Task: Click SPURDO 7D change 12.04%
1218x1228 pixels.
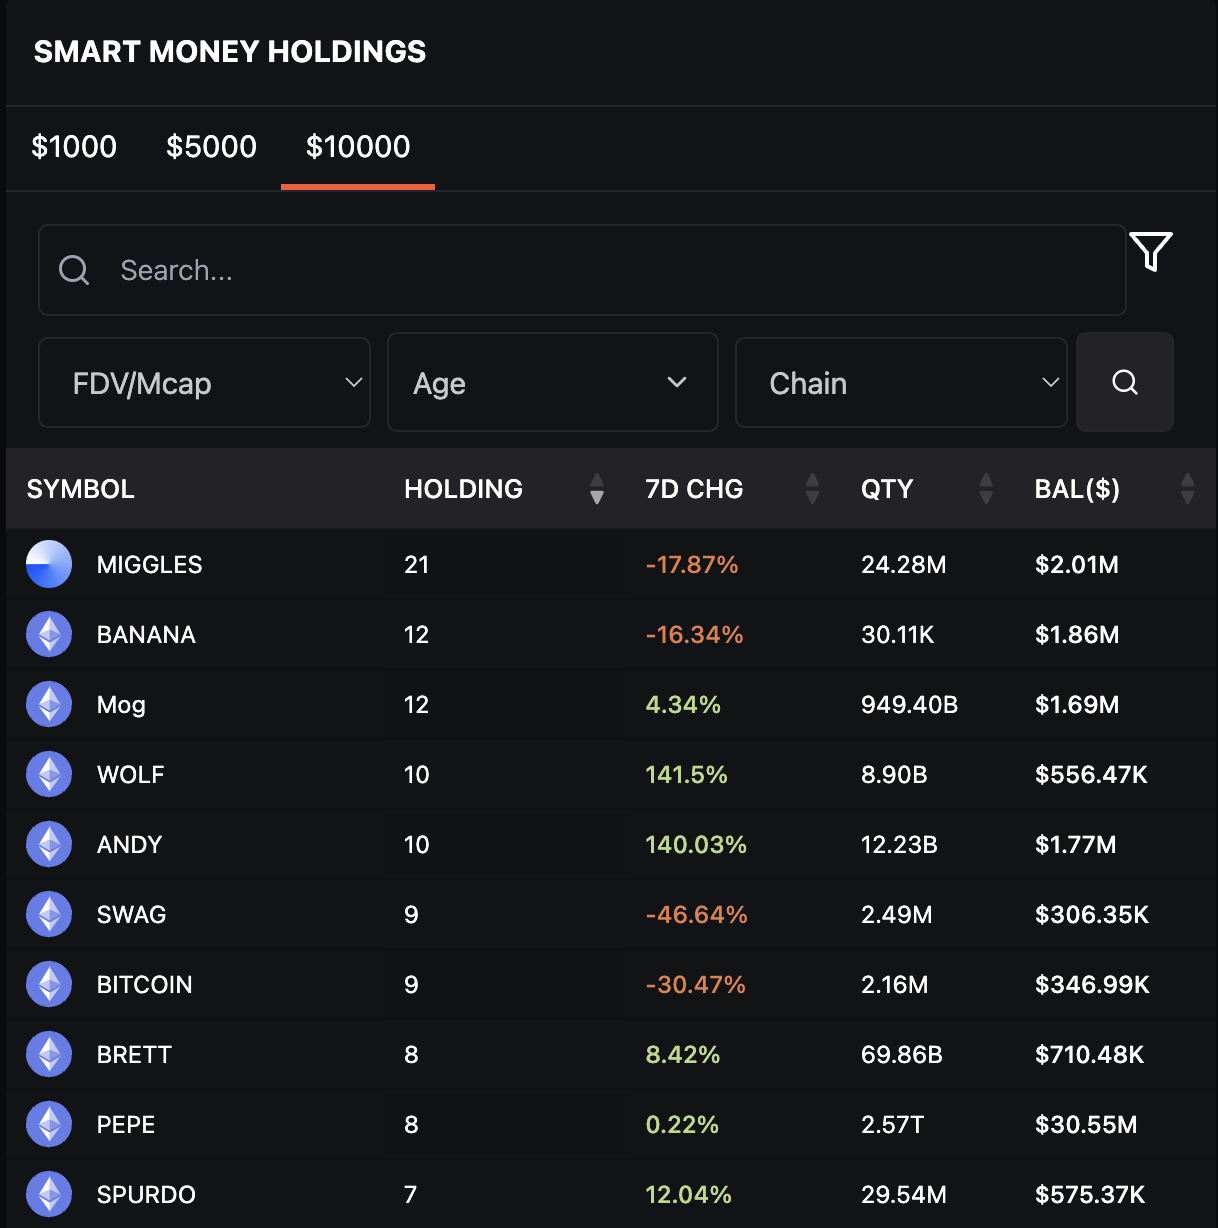Action: pos(688,1195)
